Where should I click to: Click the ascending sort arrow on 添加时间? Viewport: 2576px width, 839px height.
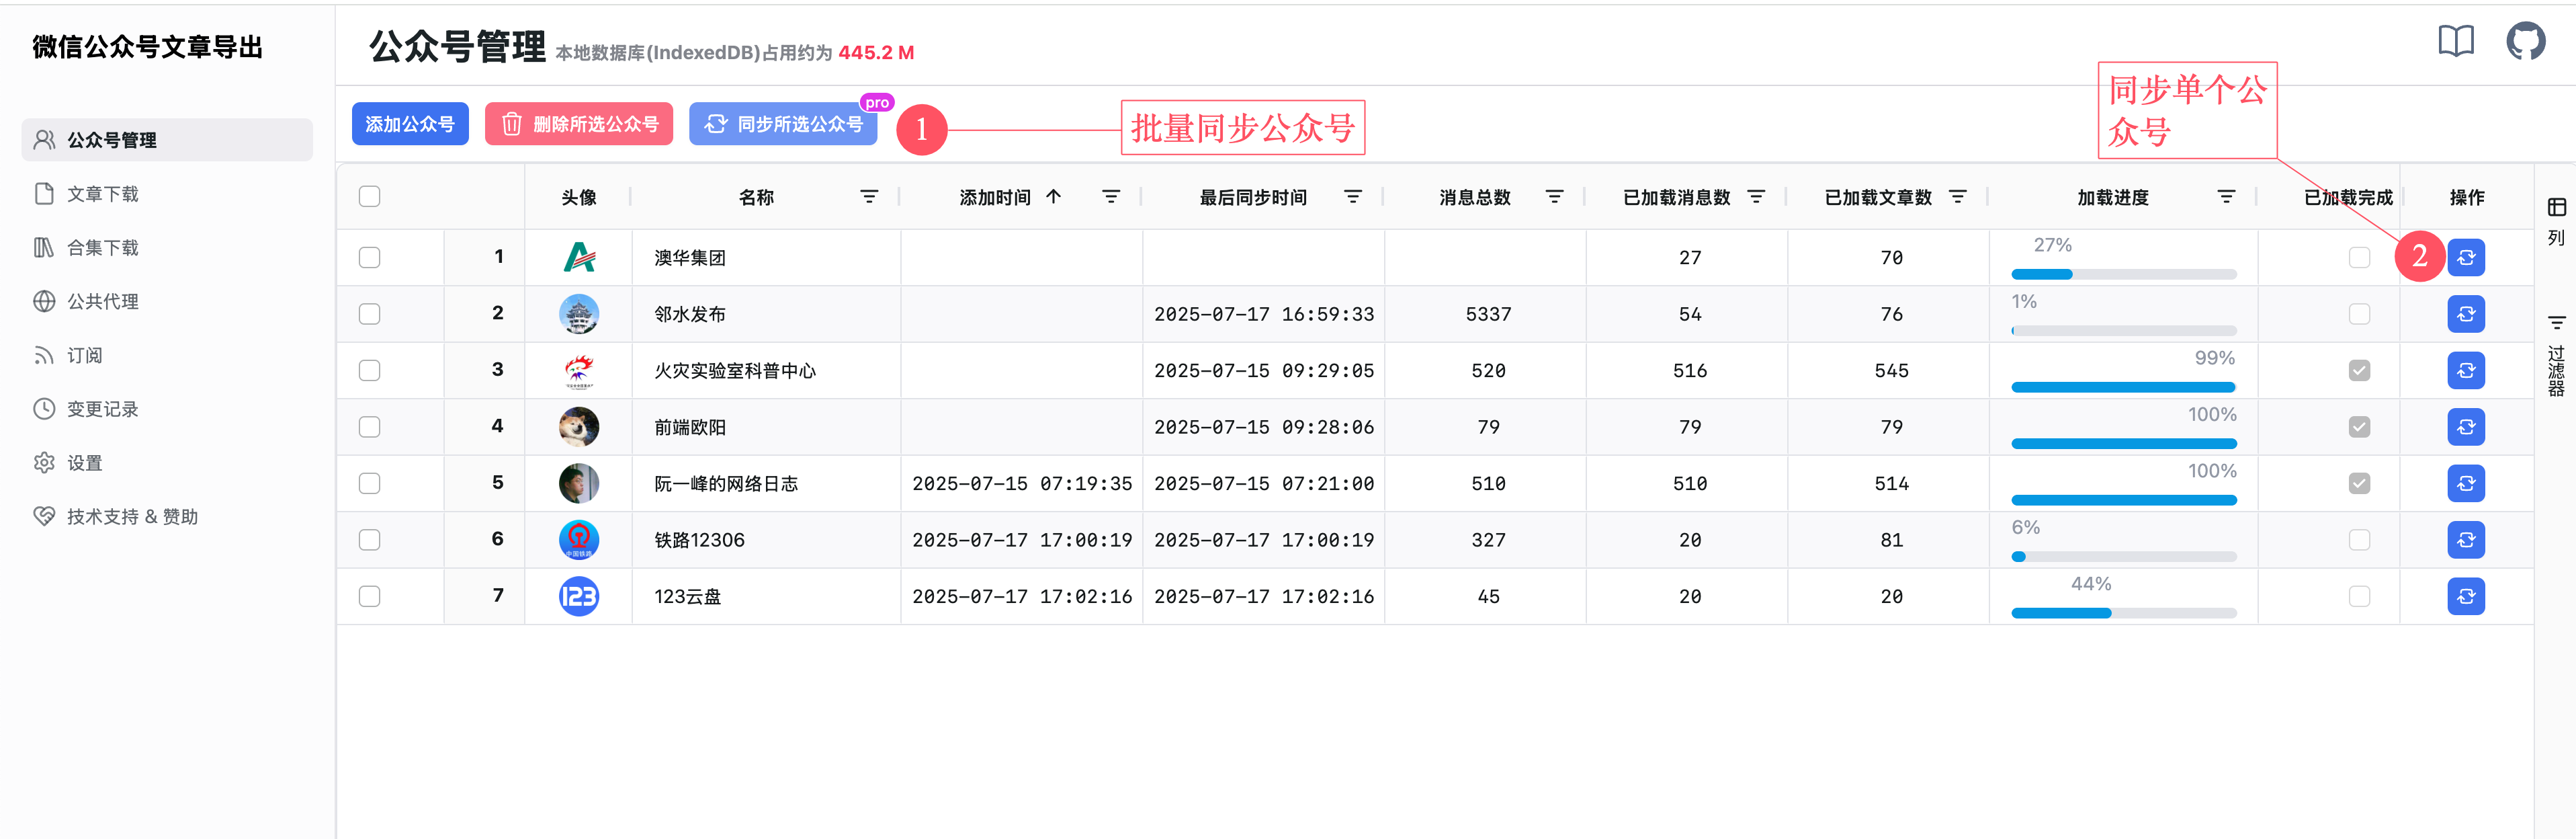tap(1054, 196)
